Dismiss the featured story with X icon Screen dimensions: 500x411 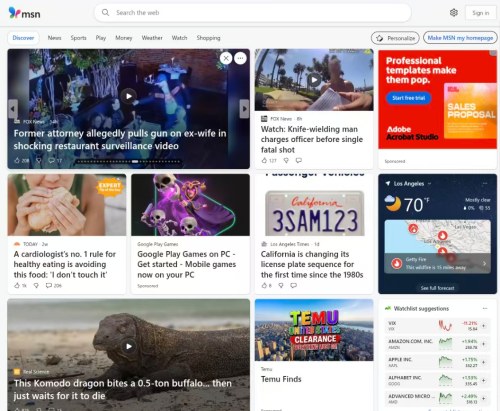coord(226,58)
